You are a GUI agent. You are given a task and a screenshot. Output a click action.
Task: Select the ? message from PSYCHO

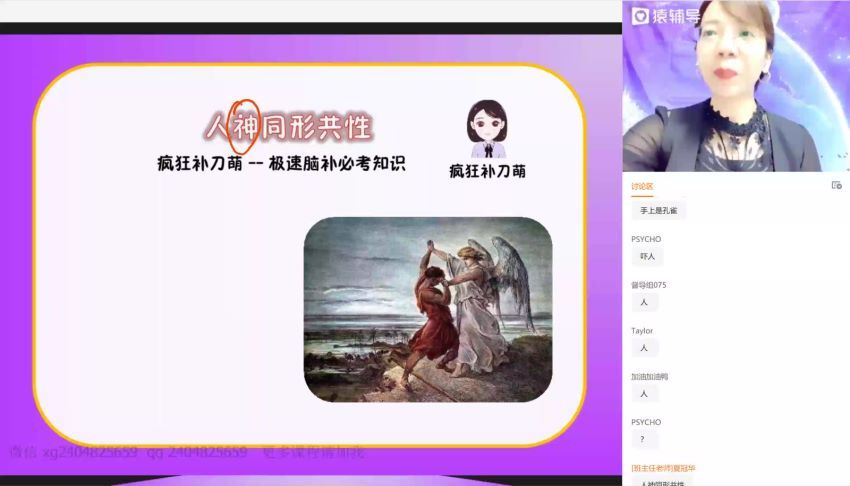645,439
